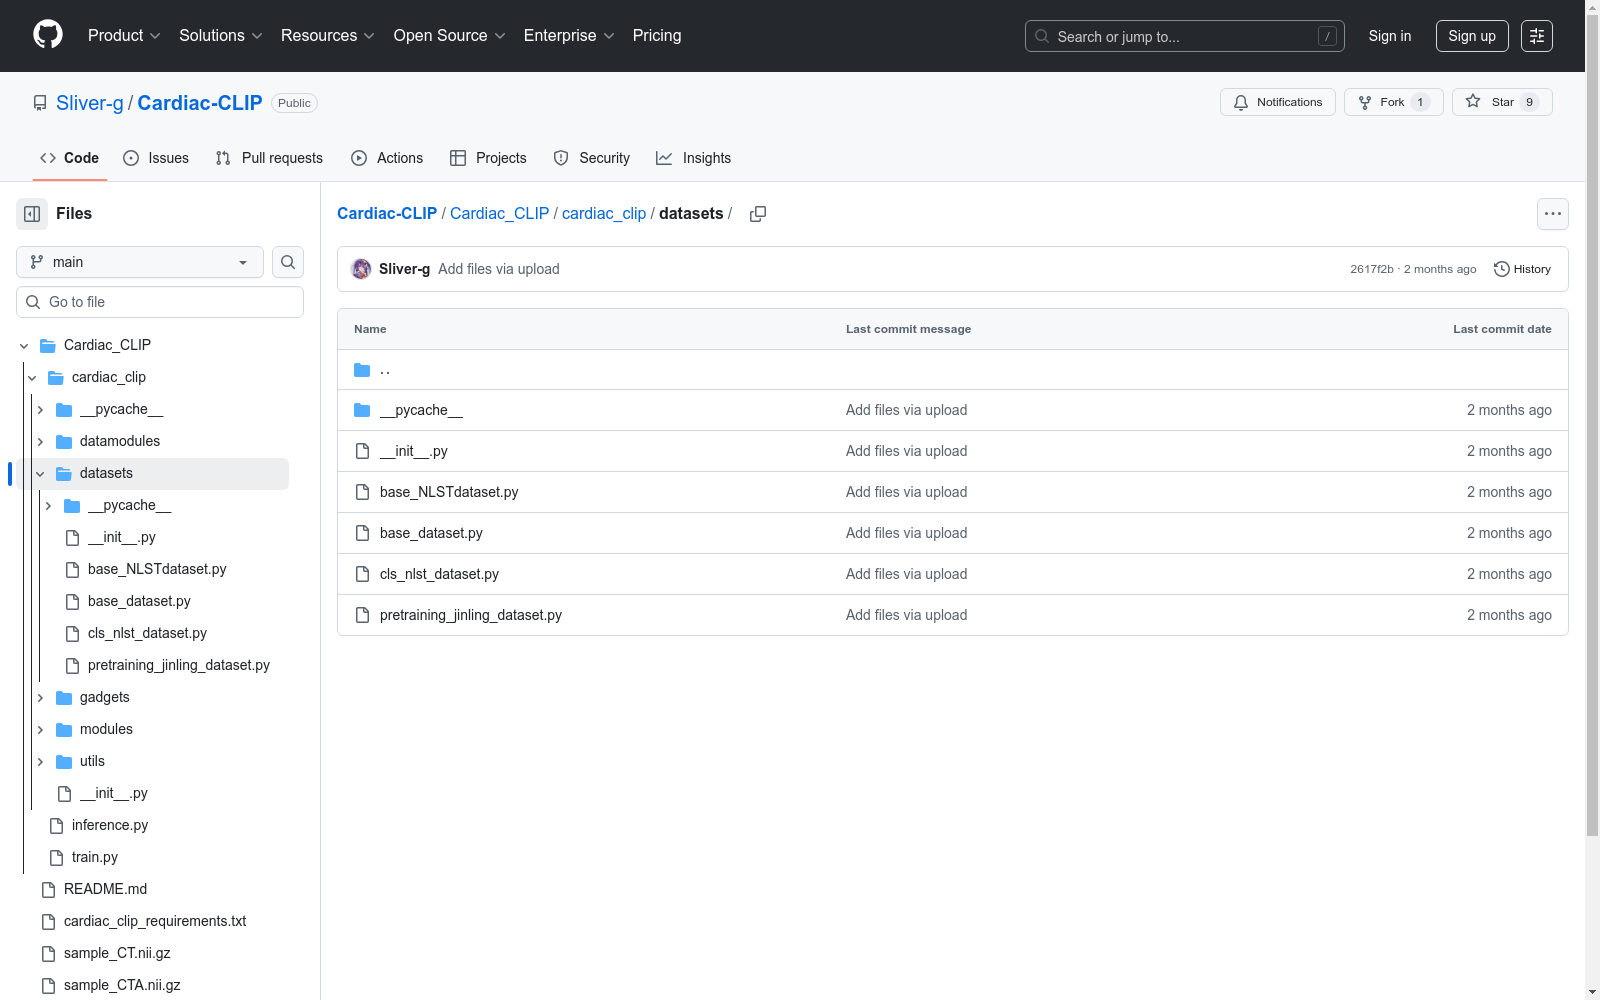Switch to the Code tab
This screenshot has width=1600, height=1000.
click(x=70, y=158)
